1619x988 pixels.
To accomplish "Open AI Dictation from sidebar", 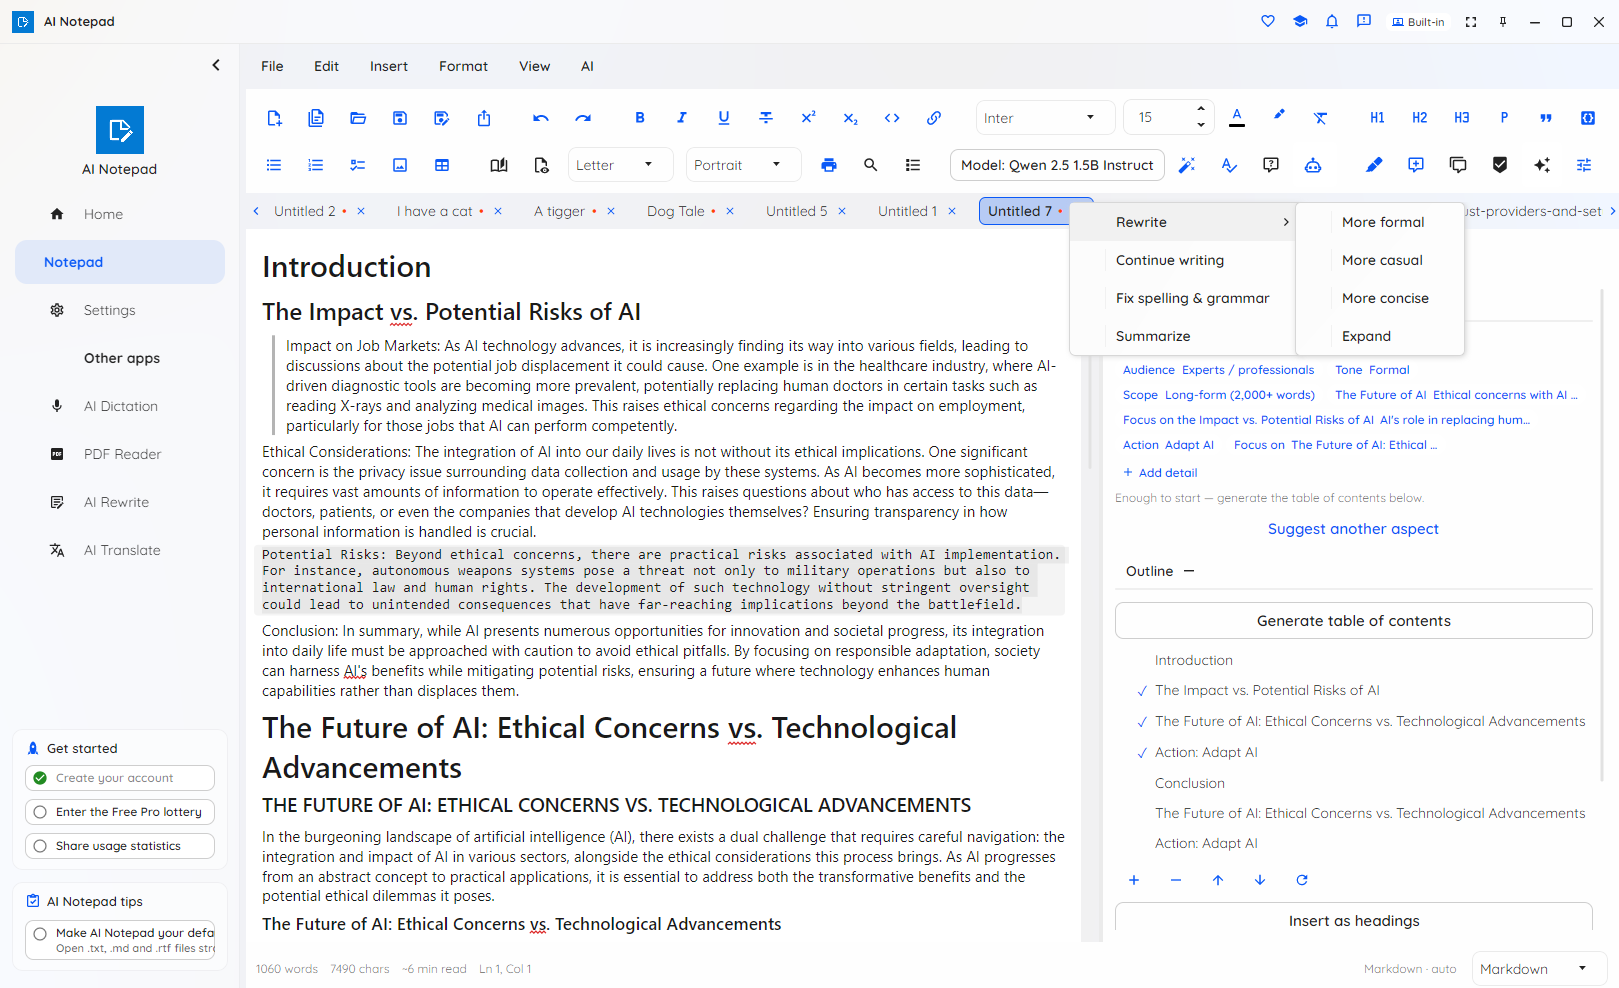I will tap(120, 406).
